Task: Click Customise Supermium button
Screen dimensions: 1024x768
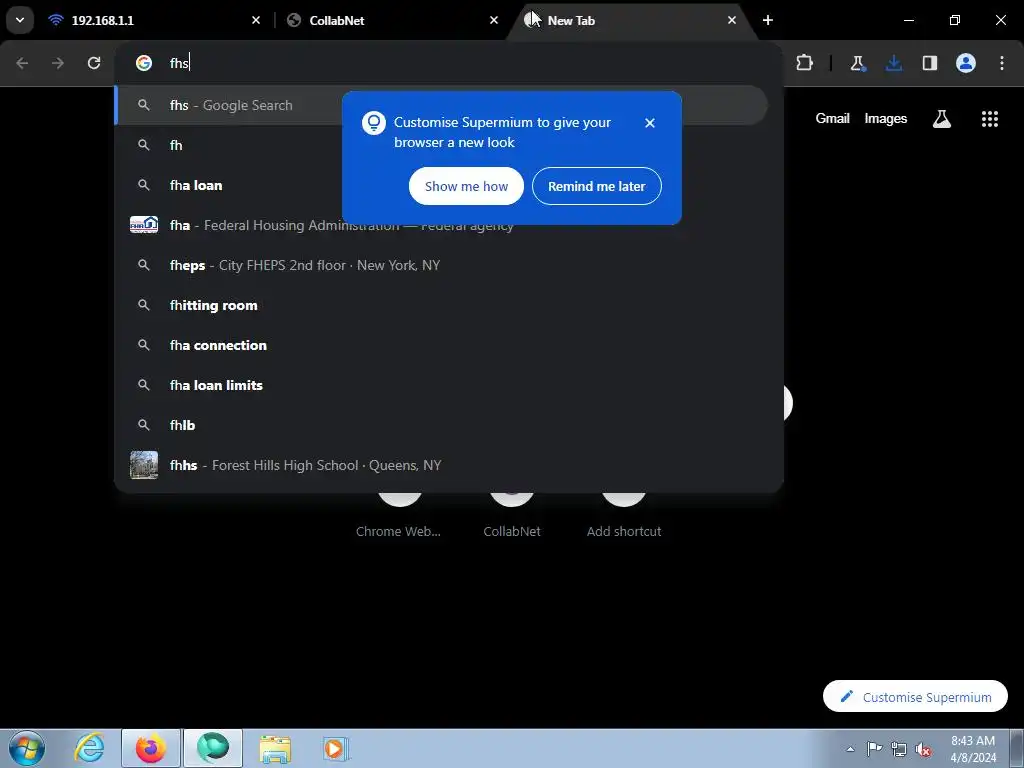Action: 916,697
